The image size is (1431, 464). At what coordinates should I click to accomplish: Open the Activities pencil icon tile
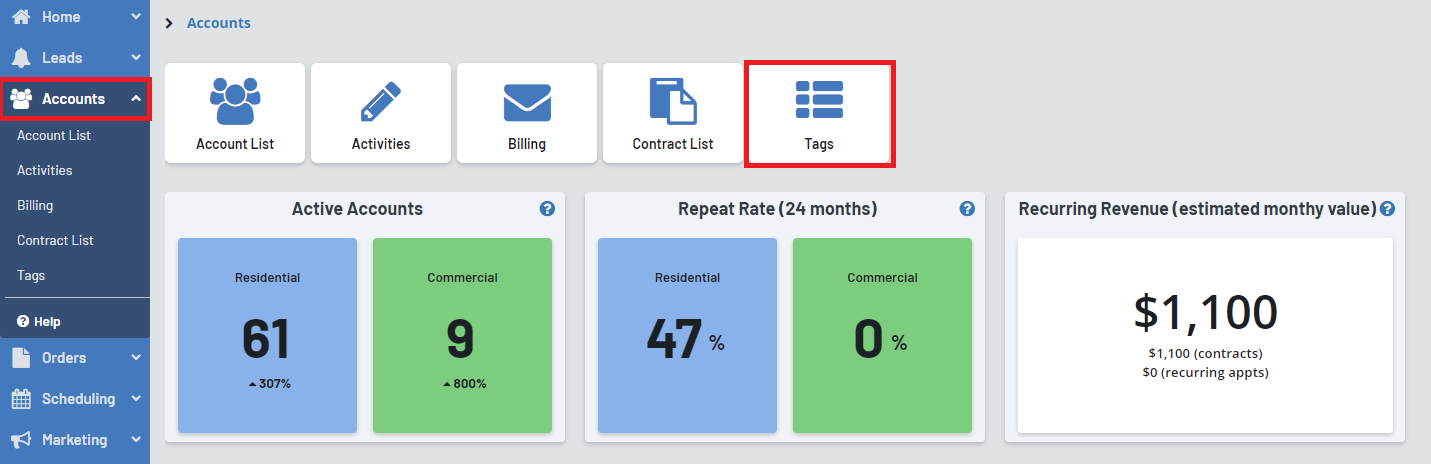pyautogui.click(x=381, y=113)
